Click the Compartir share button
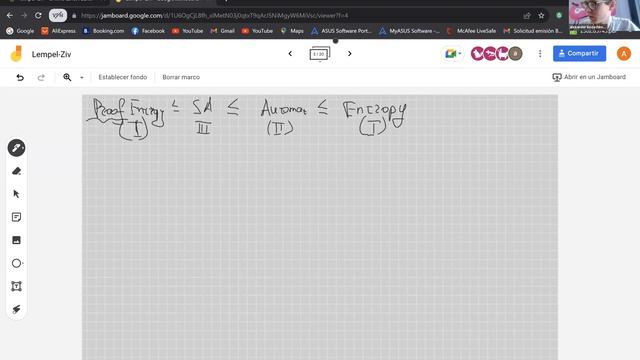 (x=579, y=53)
